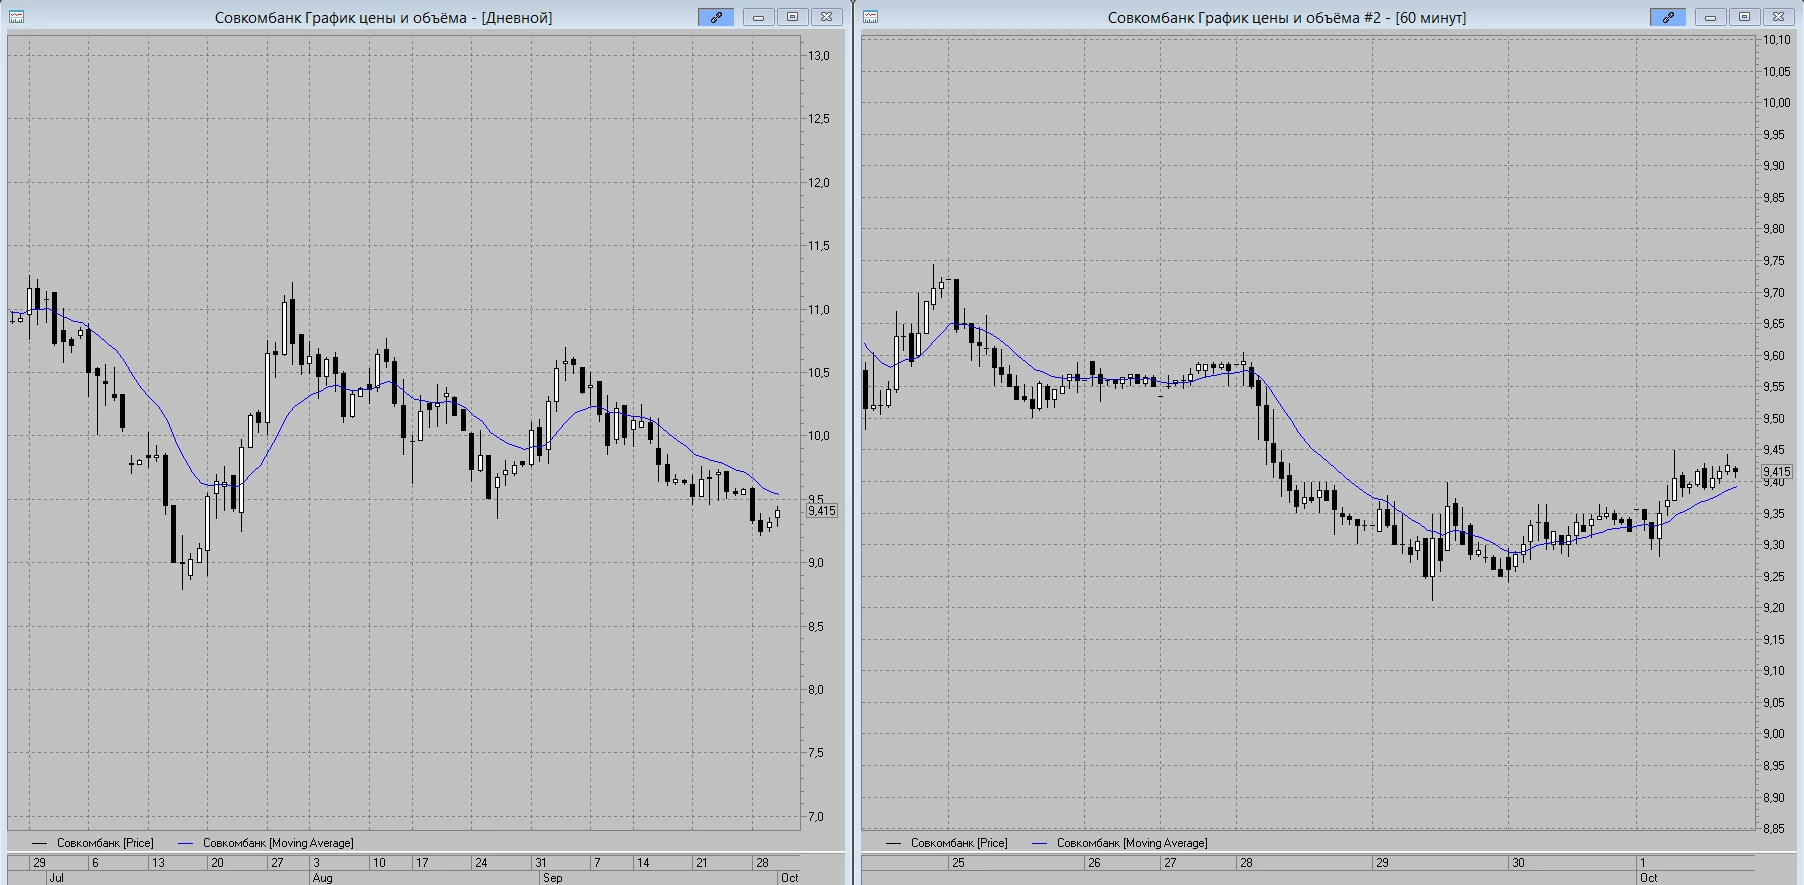The width and height of the screenshot is (1804, 885).
Task: Minimize the 60-minute chart #2 window
Action: [x=1711, y=17]
